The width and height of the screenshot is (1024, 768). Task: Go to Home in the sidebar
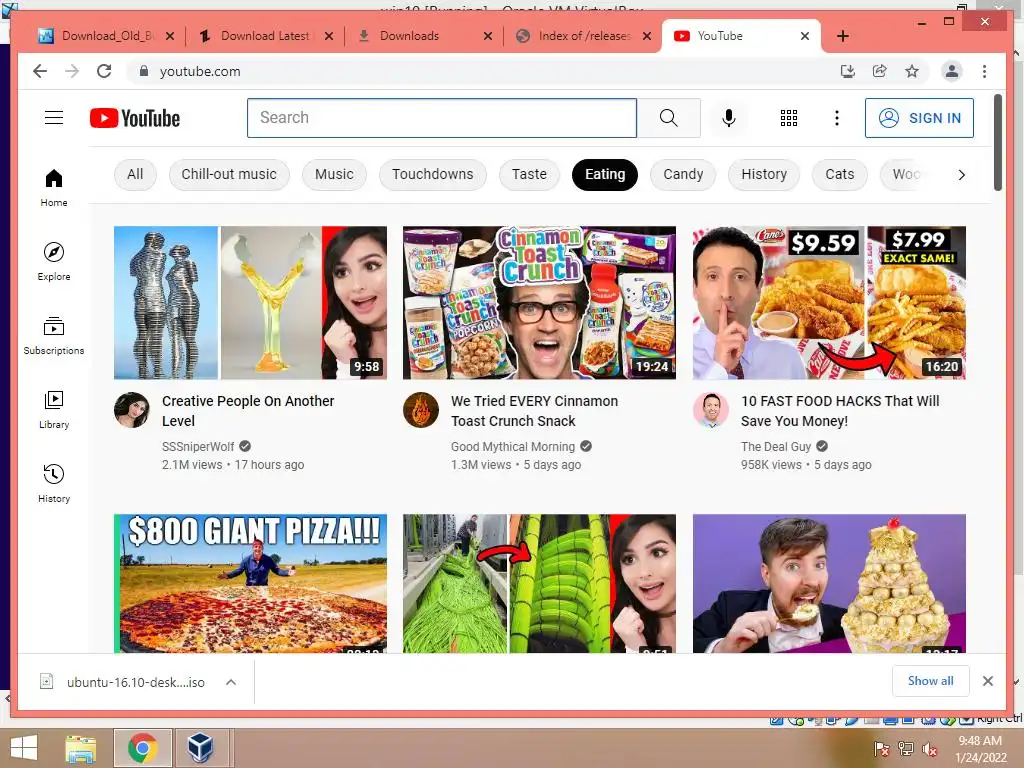click(x=54, y=188)
